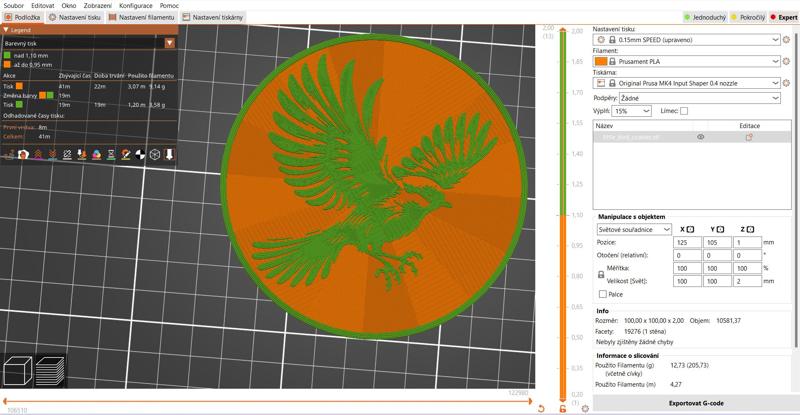Enable the Límec checkbox
Screen dimensions: 800x415
[x=684, y=111]
